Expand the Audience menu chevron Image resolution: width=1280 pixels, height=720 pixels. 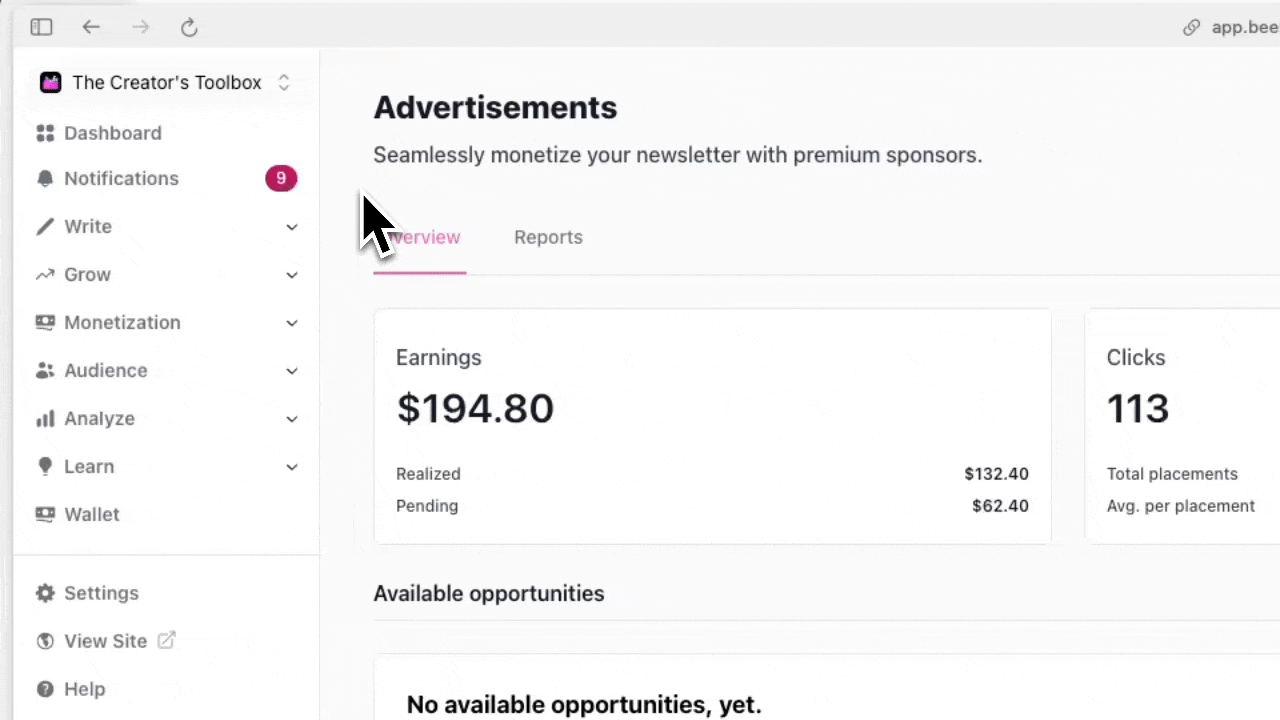coord(291,371)
